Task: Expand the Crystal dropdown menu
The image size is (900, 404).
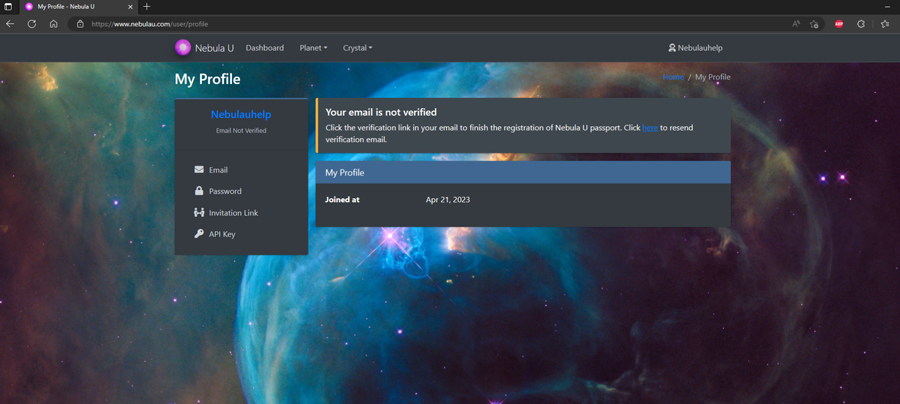Action: (358, 48)
